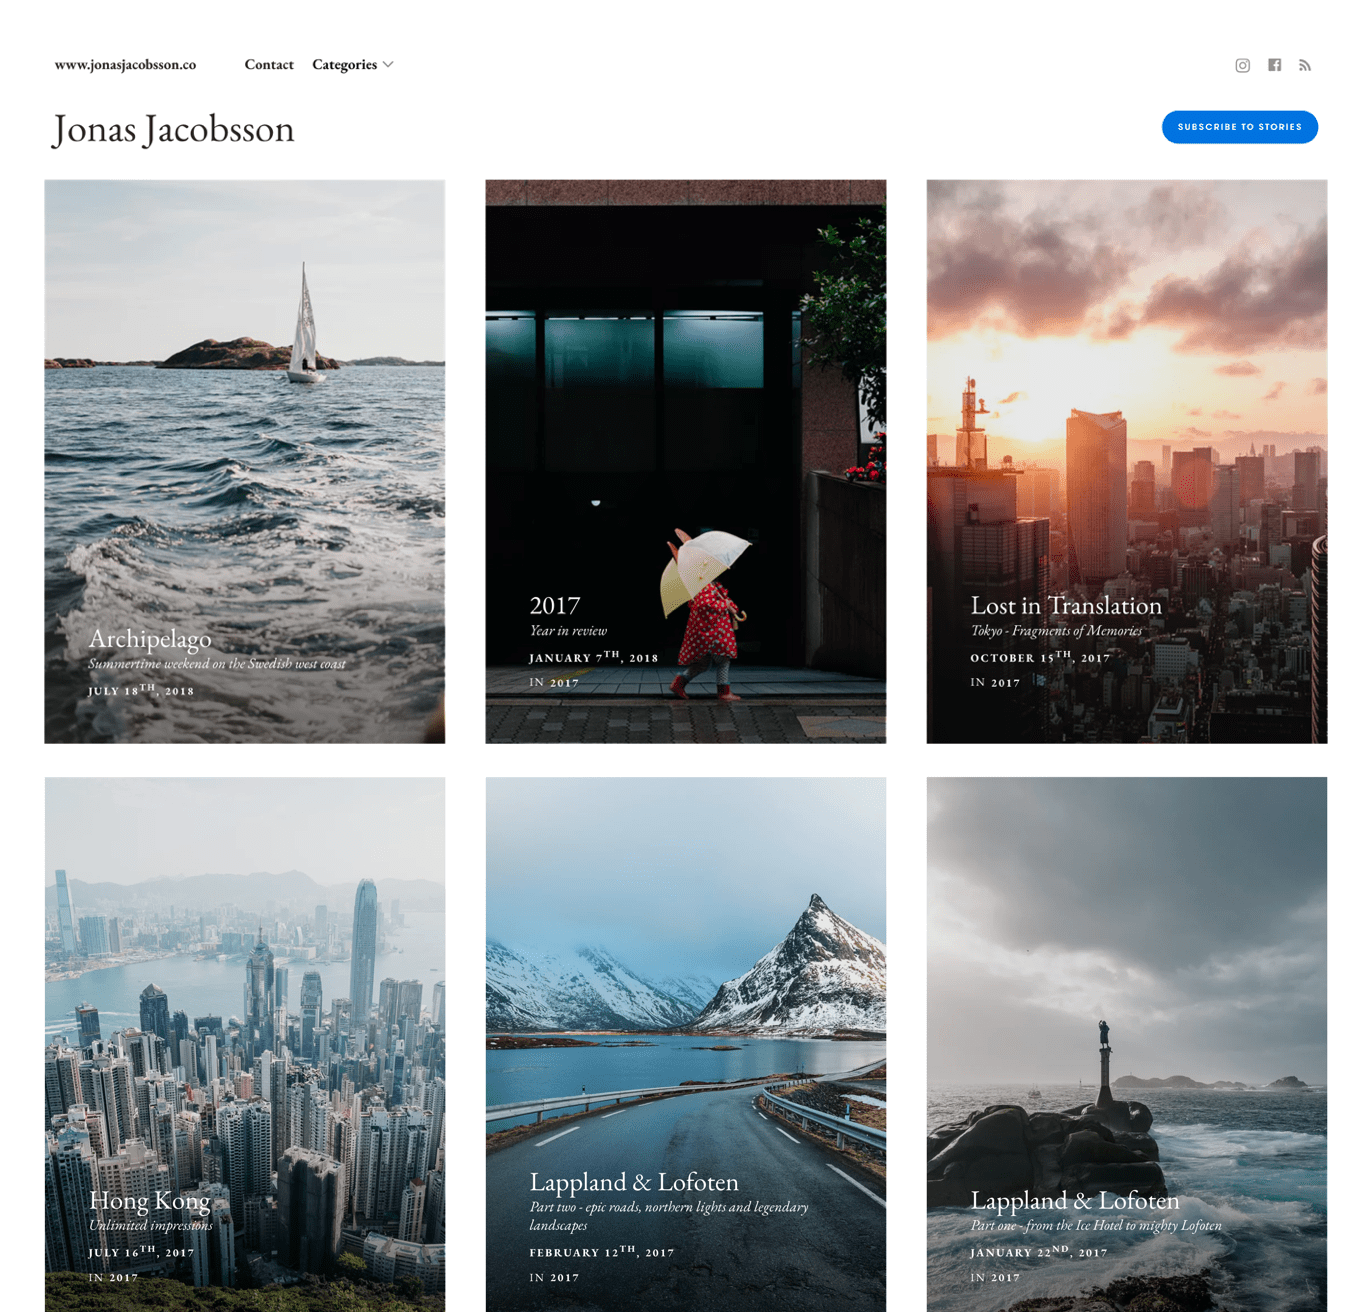Open the Contact page

(x=268, y=64)
